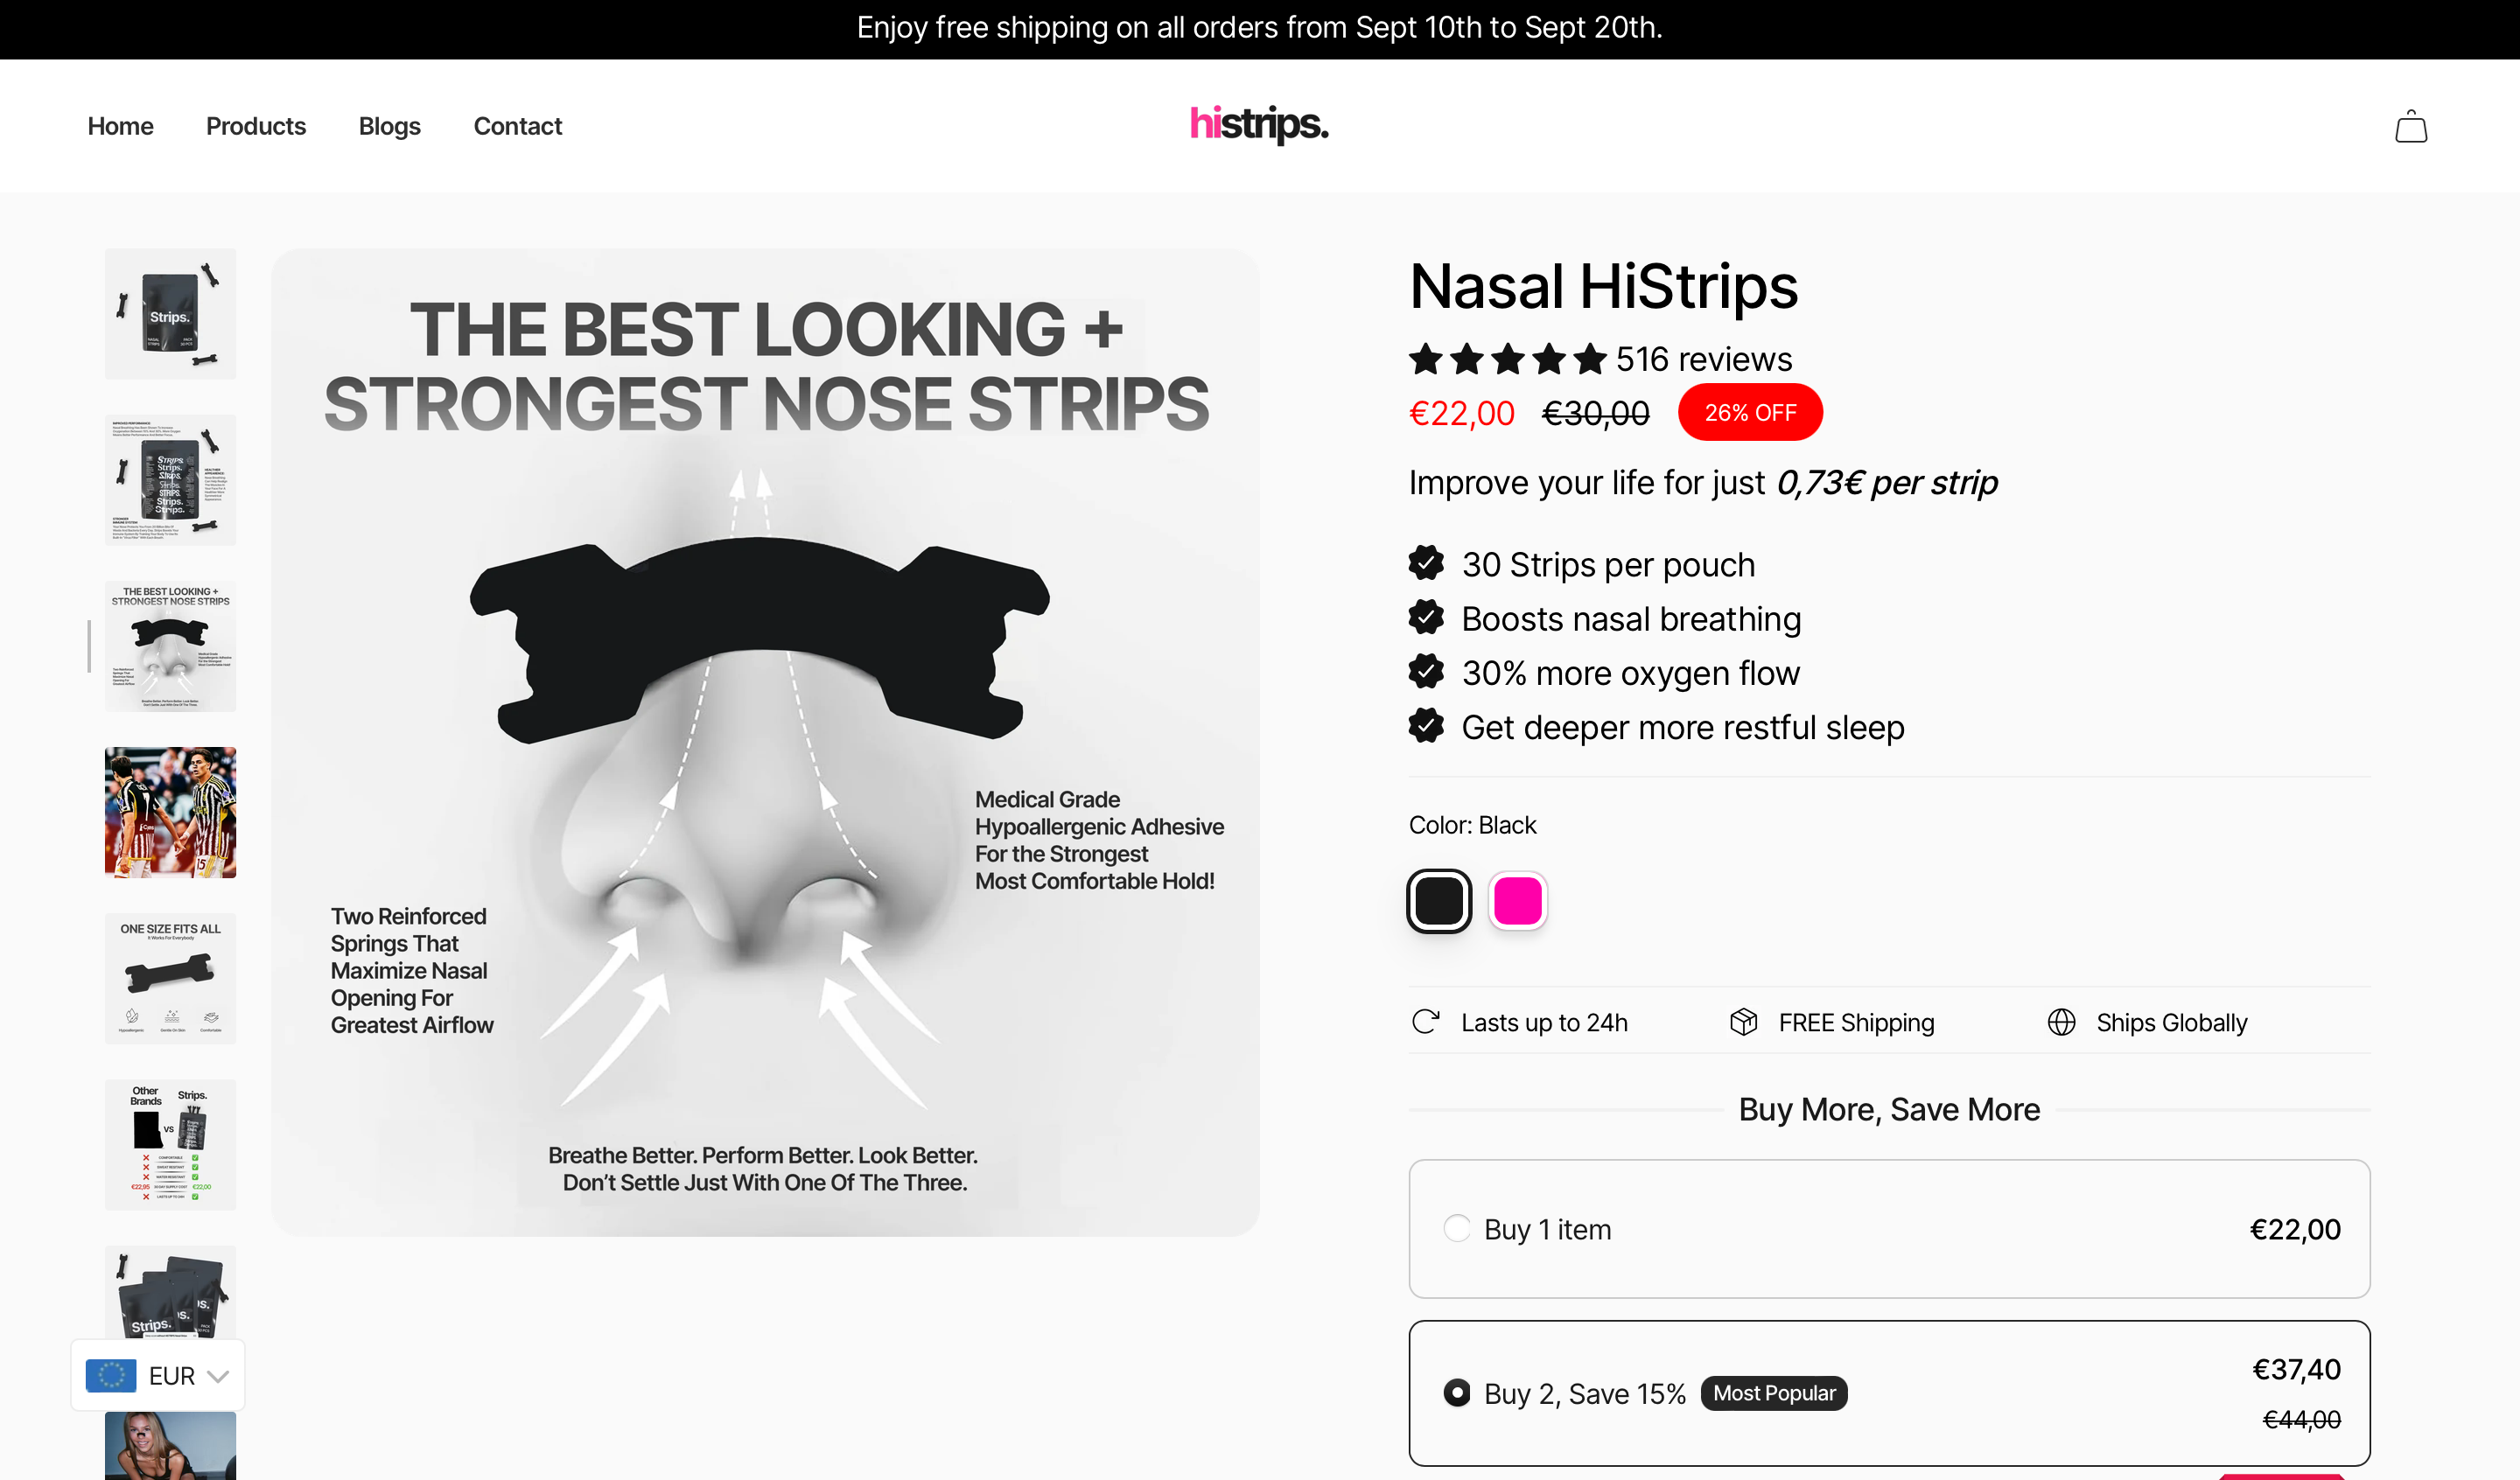The height and width of the screenshot is (1480, 2520).
Task: Open the shopping cart bag icon
Action: 2411,126
